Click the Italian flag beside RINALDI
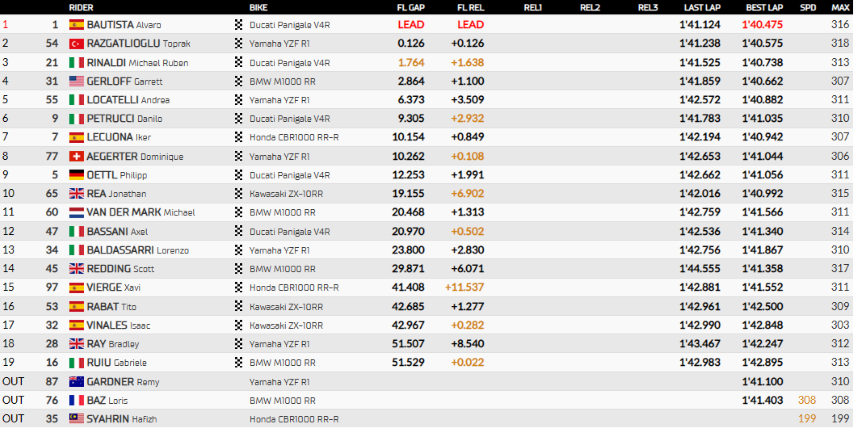This screenshot has height=429, width=854. pos(76,63)
